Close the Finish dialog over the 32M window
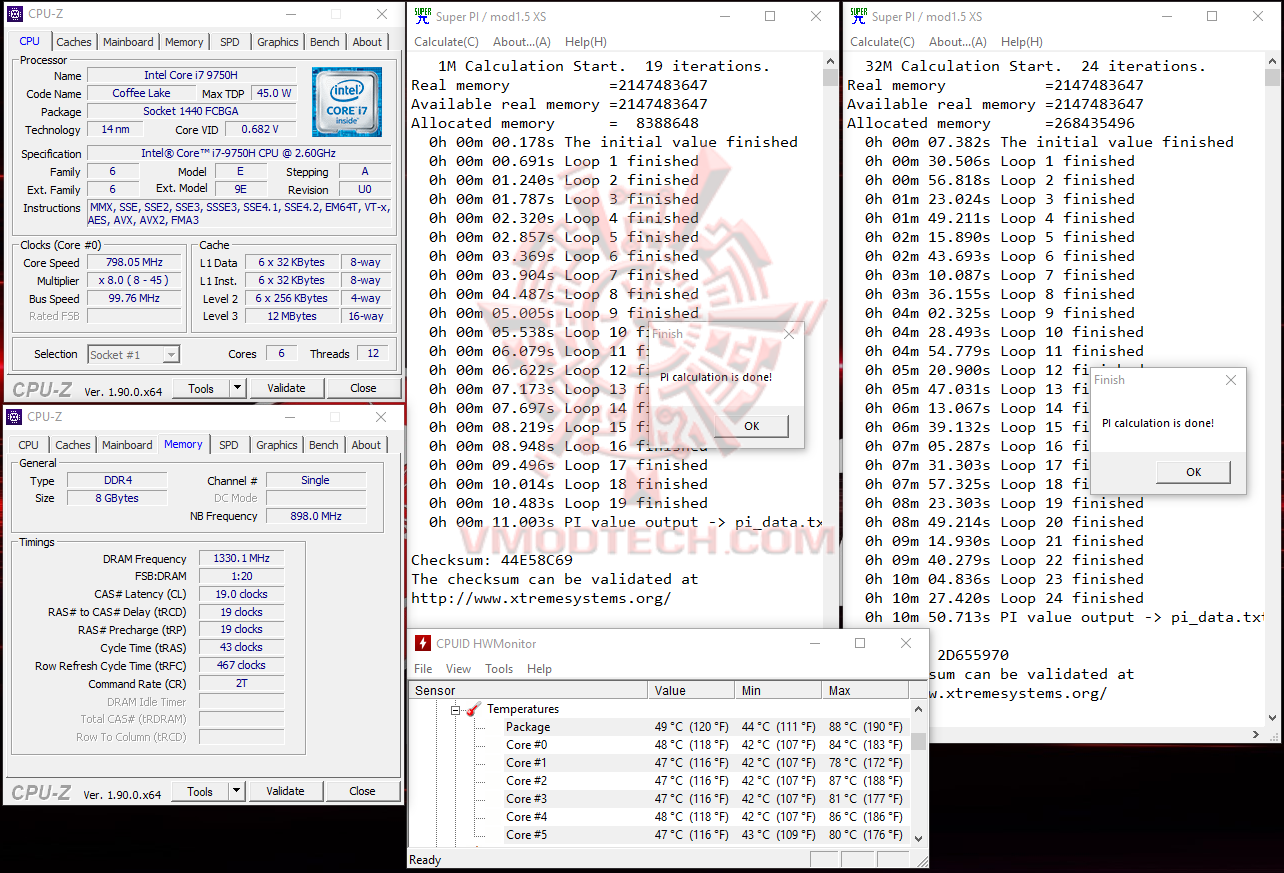The image size is (1284, 873). [1231, 380]
